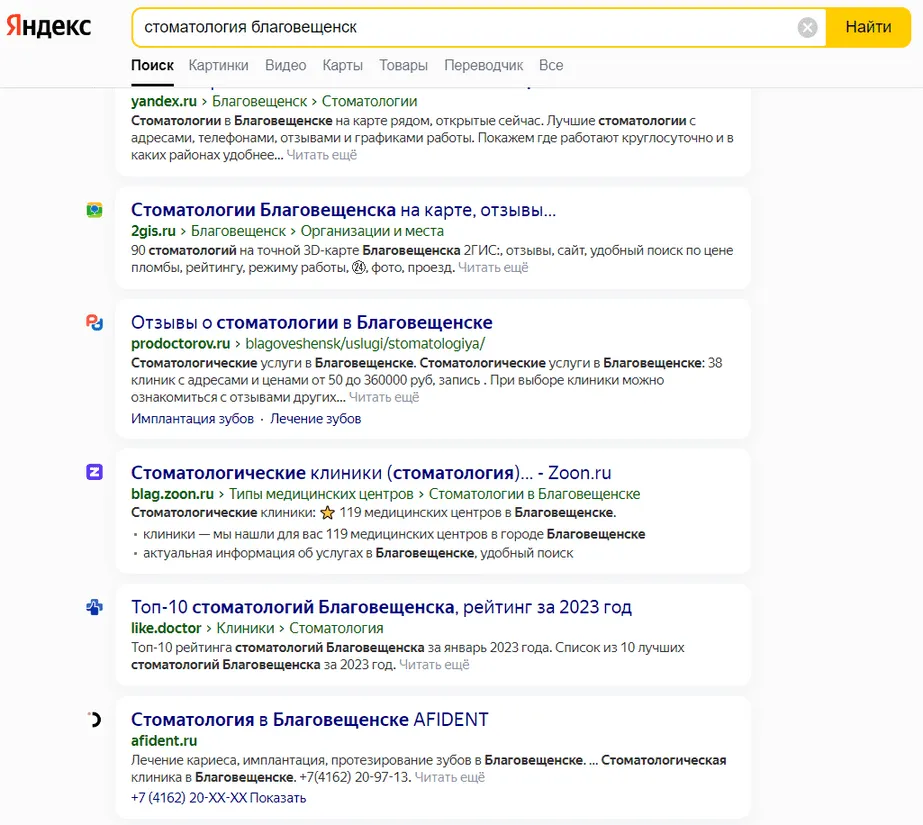Select the Товары tab
The width and height of the screenshot is (923, 825).
[x=403, y=65]
